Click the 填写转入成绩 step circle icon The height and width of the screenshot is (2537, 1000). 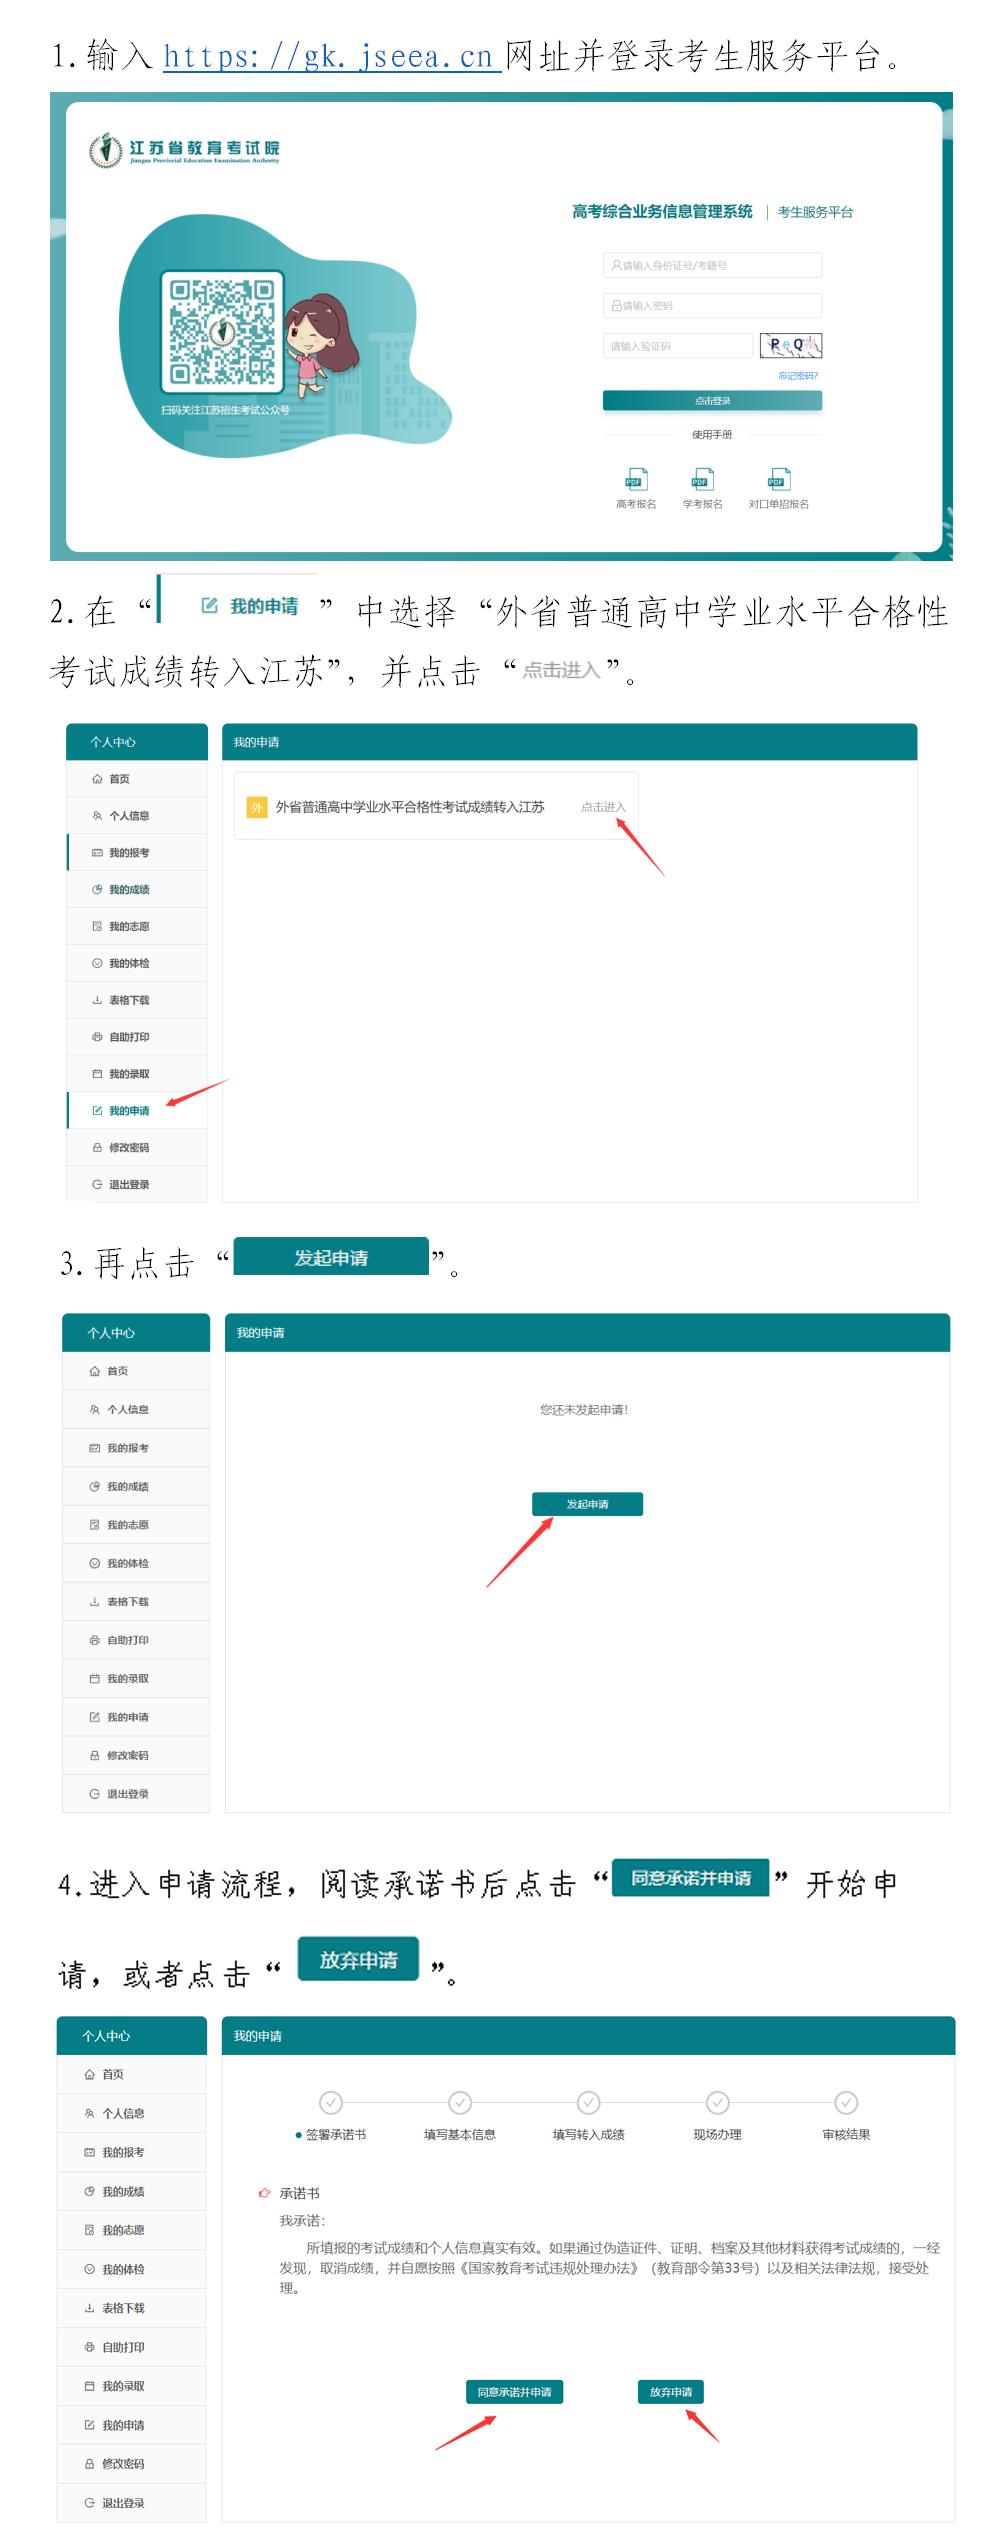(589, 2103)
